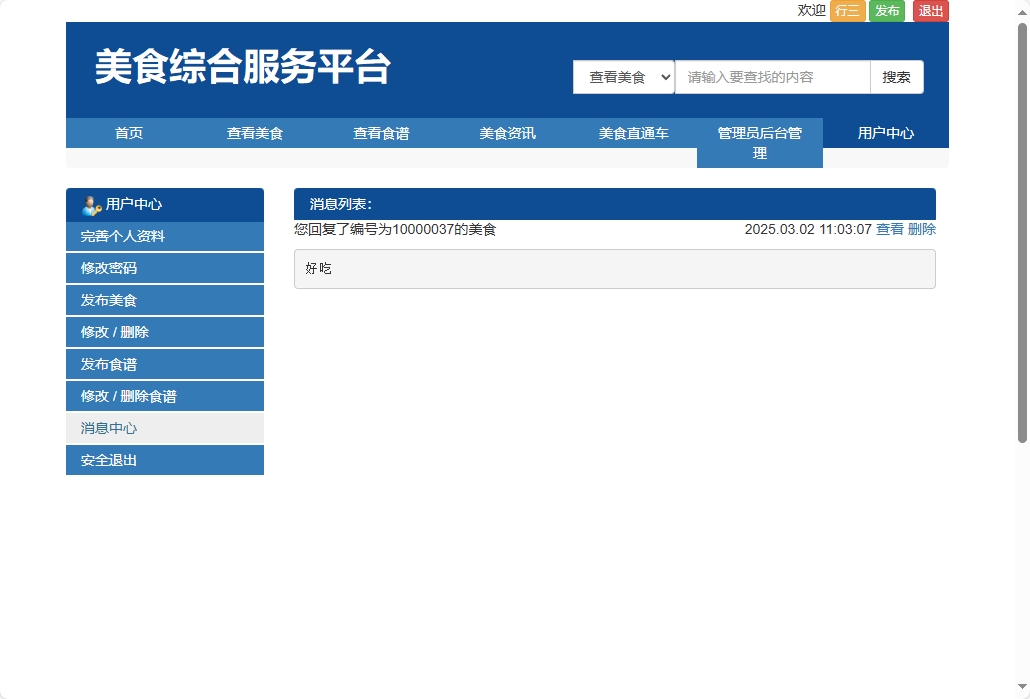Open the 用户中心 tab
This screenshot has height=699, width=1030.
885,132
